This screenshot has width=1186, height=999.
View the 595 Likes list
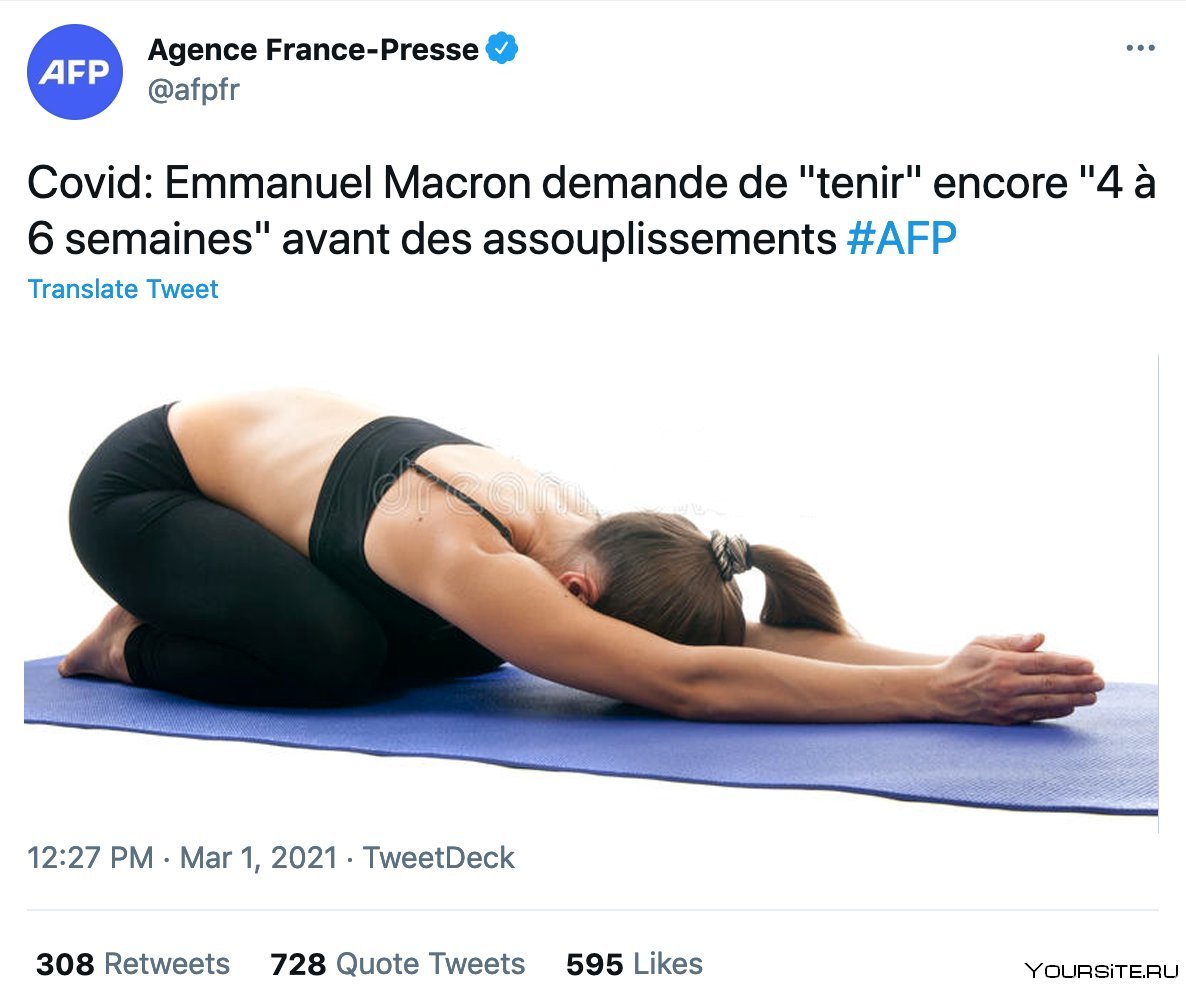point(634,964)
